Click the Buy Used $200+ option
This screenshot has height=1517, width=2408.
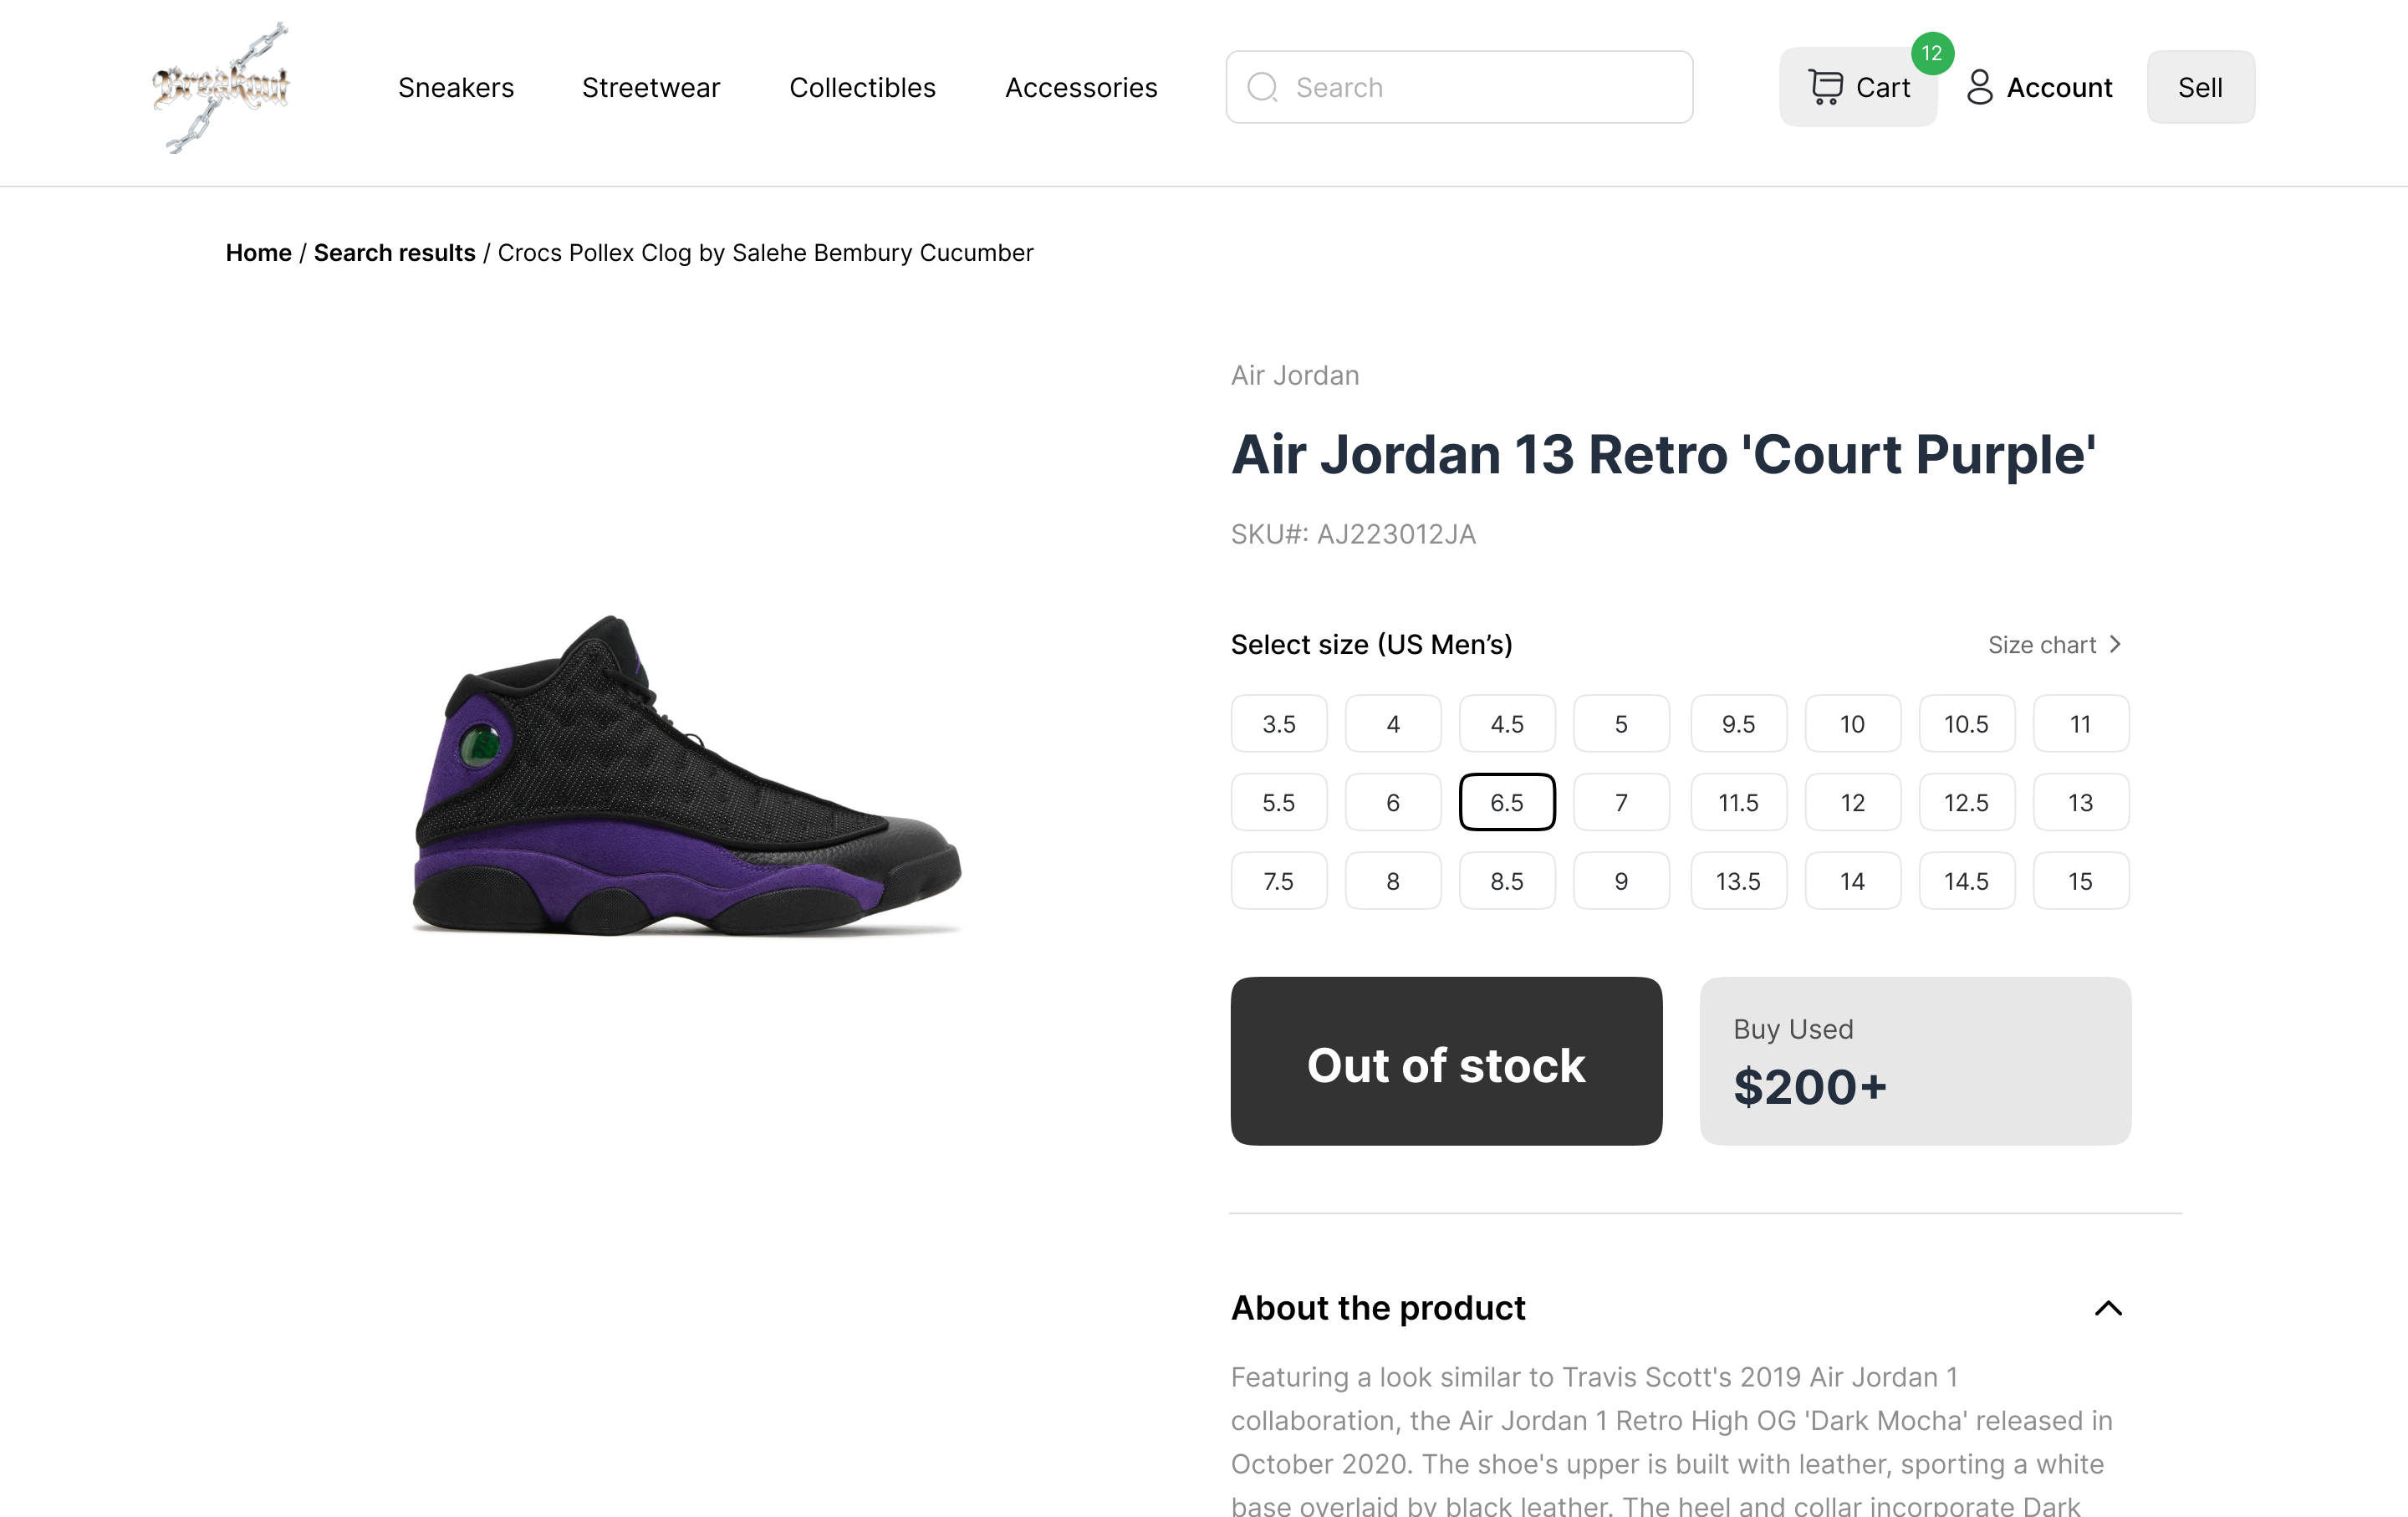[x=1914, y=1061]
